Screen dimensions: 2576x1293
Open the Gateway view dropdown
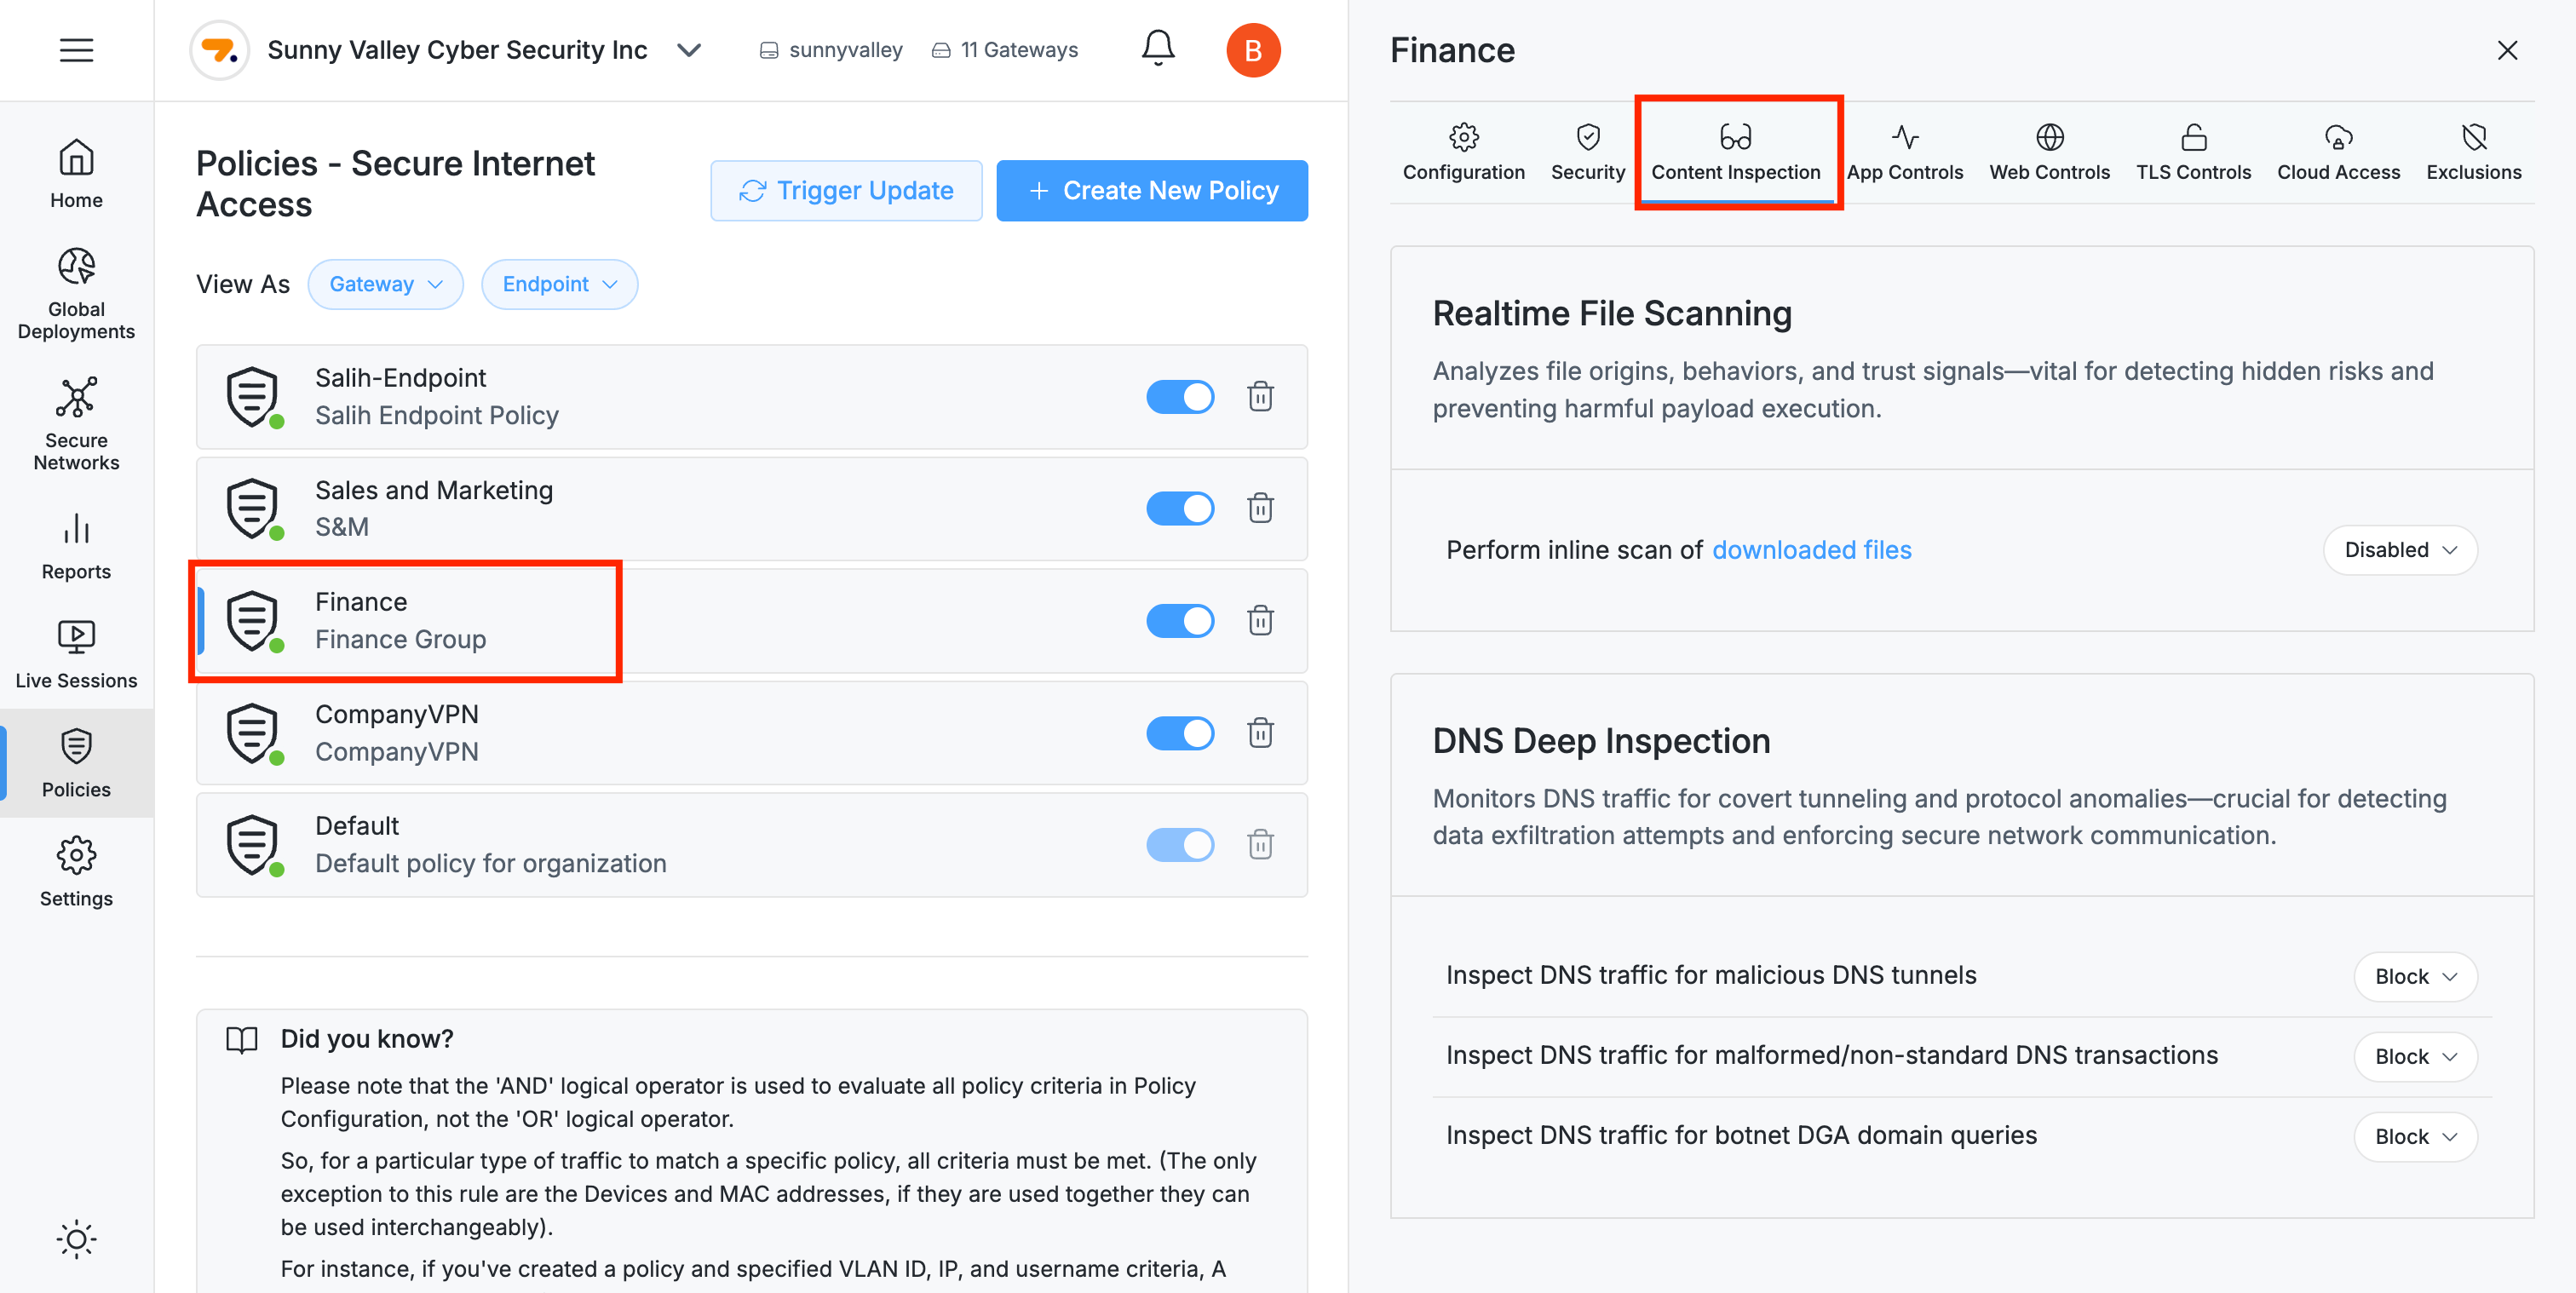[x=385, y=284]
